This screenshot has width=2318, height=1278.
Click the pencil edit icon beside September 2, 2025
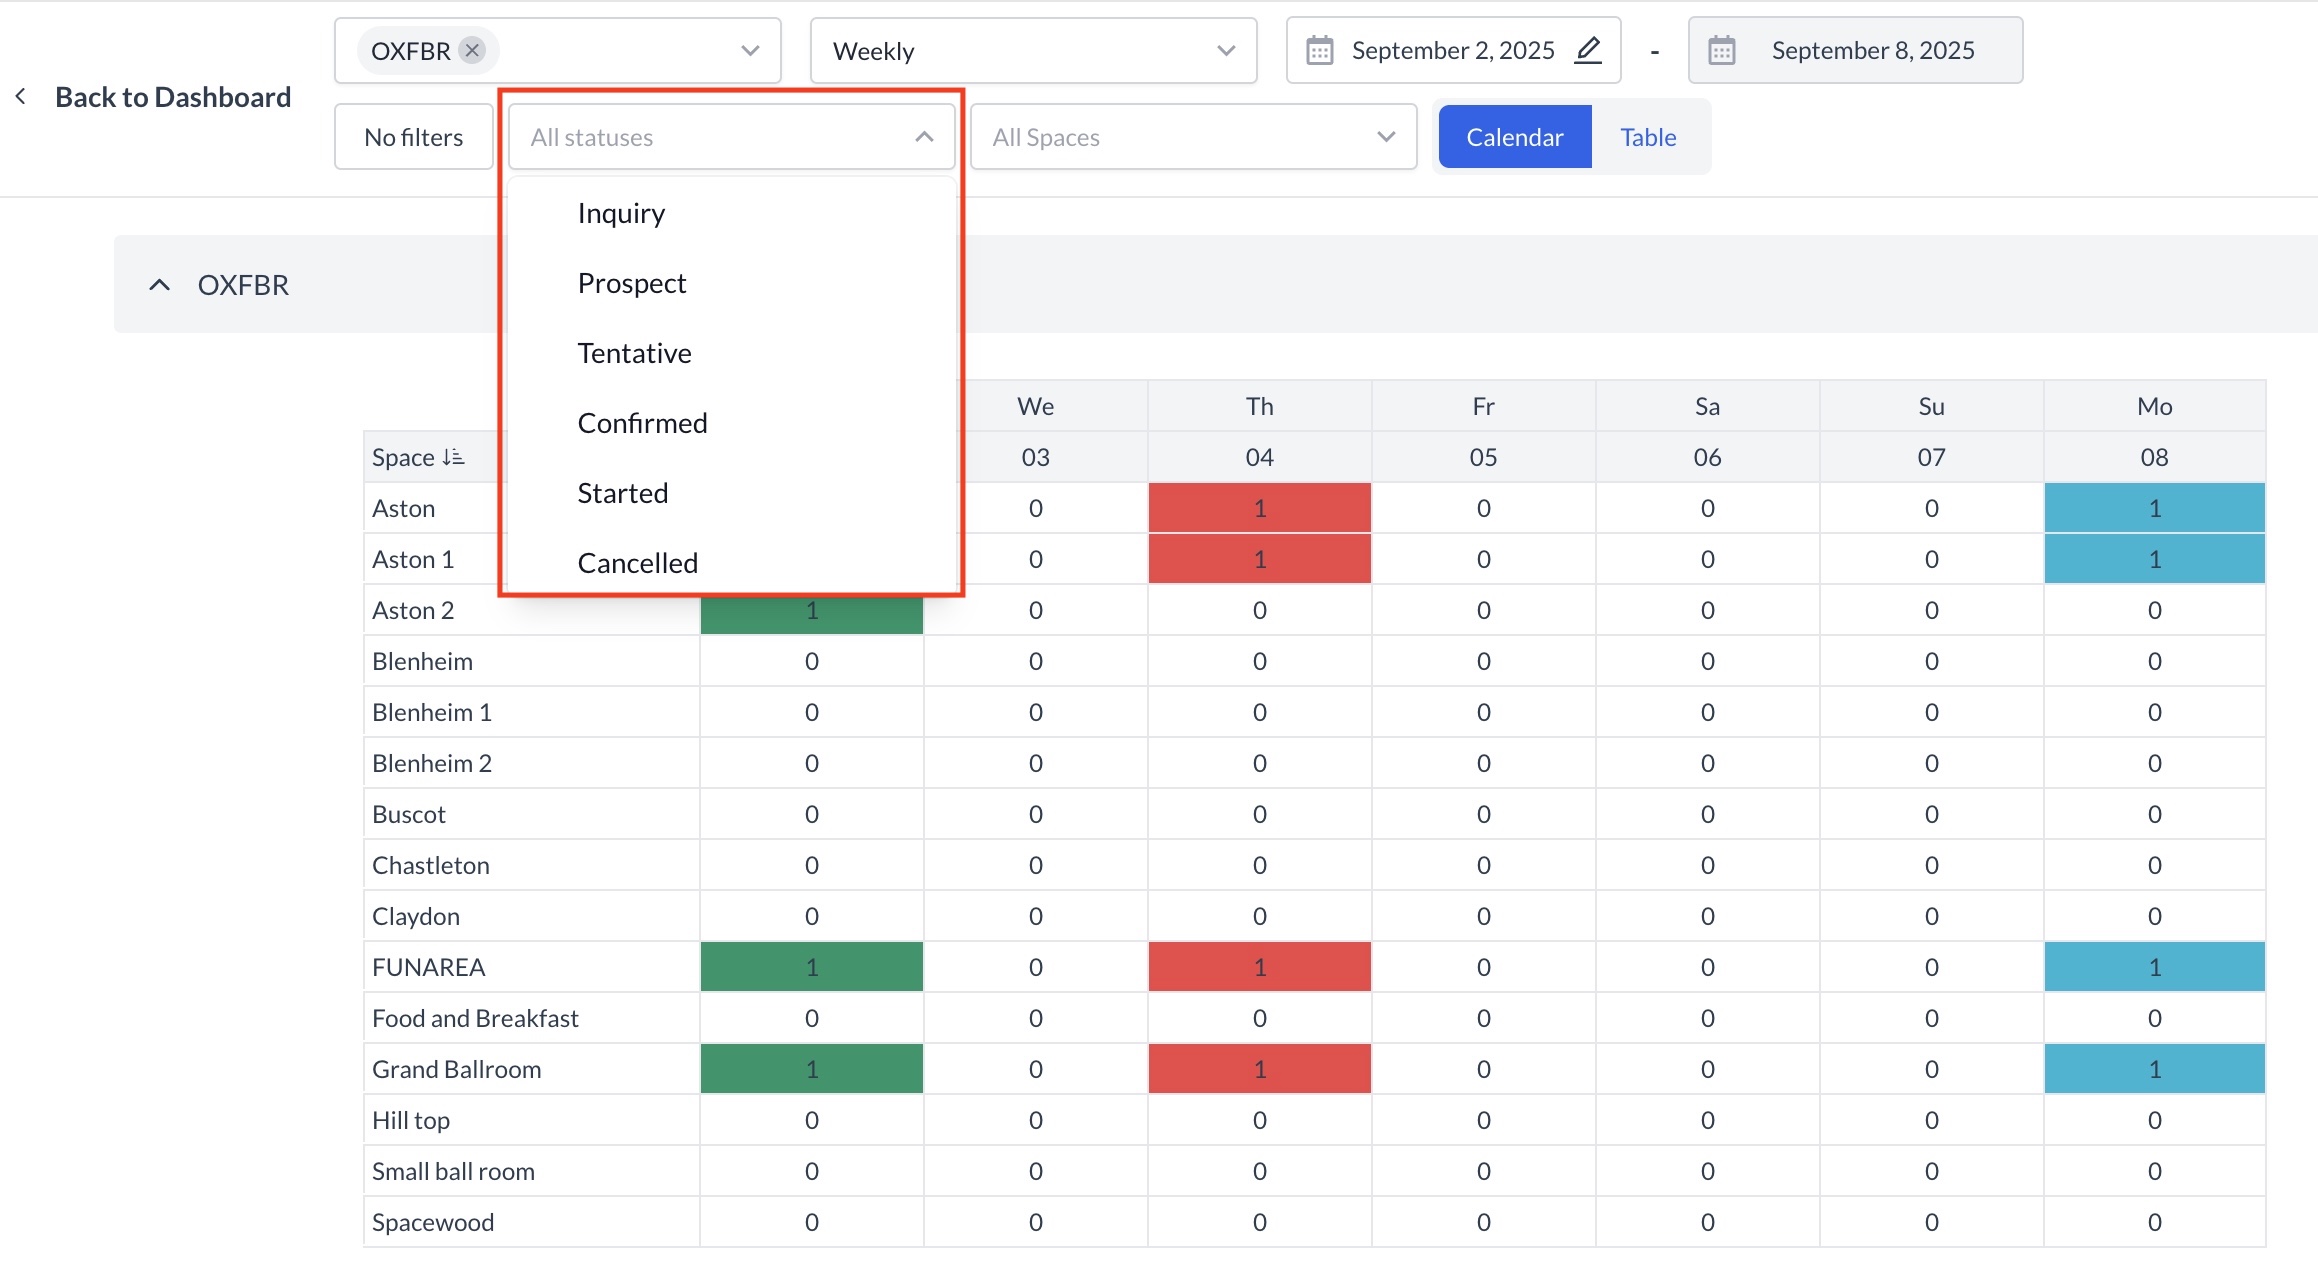(x=1588, y=50)
